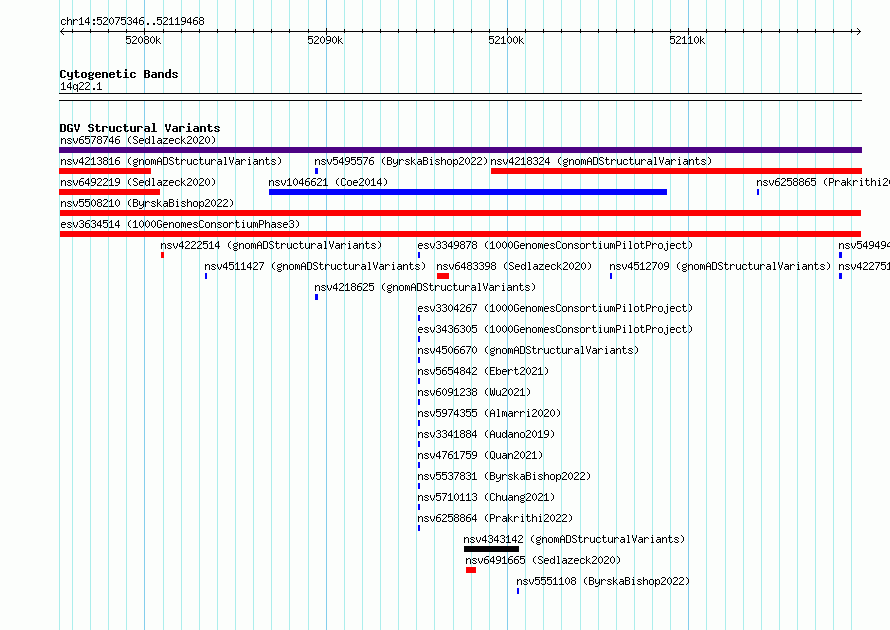
Task: Click the blue nsv1046621 Coe2014 bar
Action: pyautogui.click(x=468, y=192)
